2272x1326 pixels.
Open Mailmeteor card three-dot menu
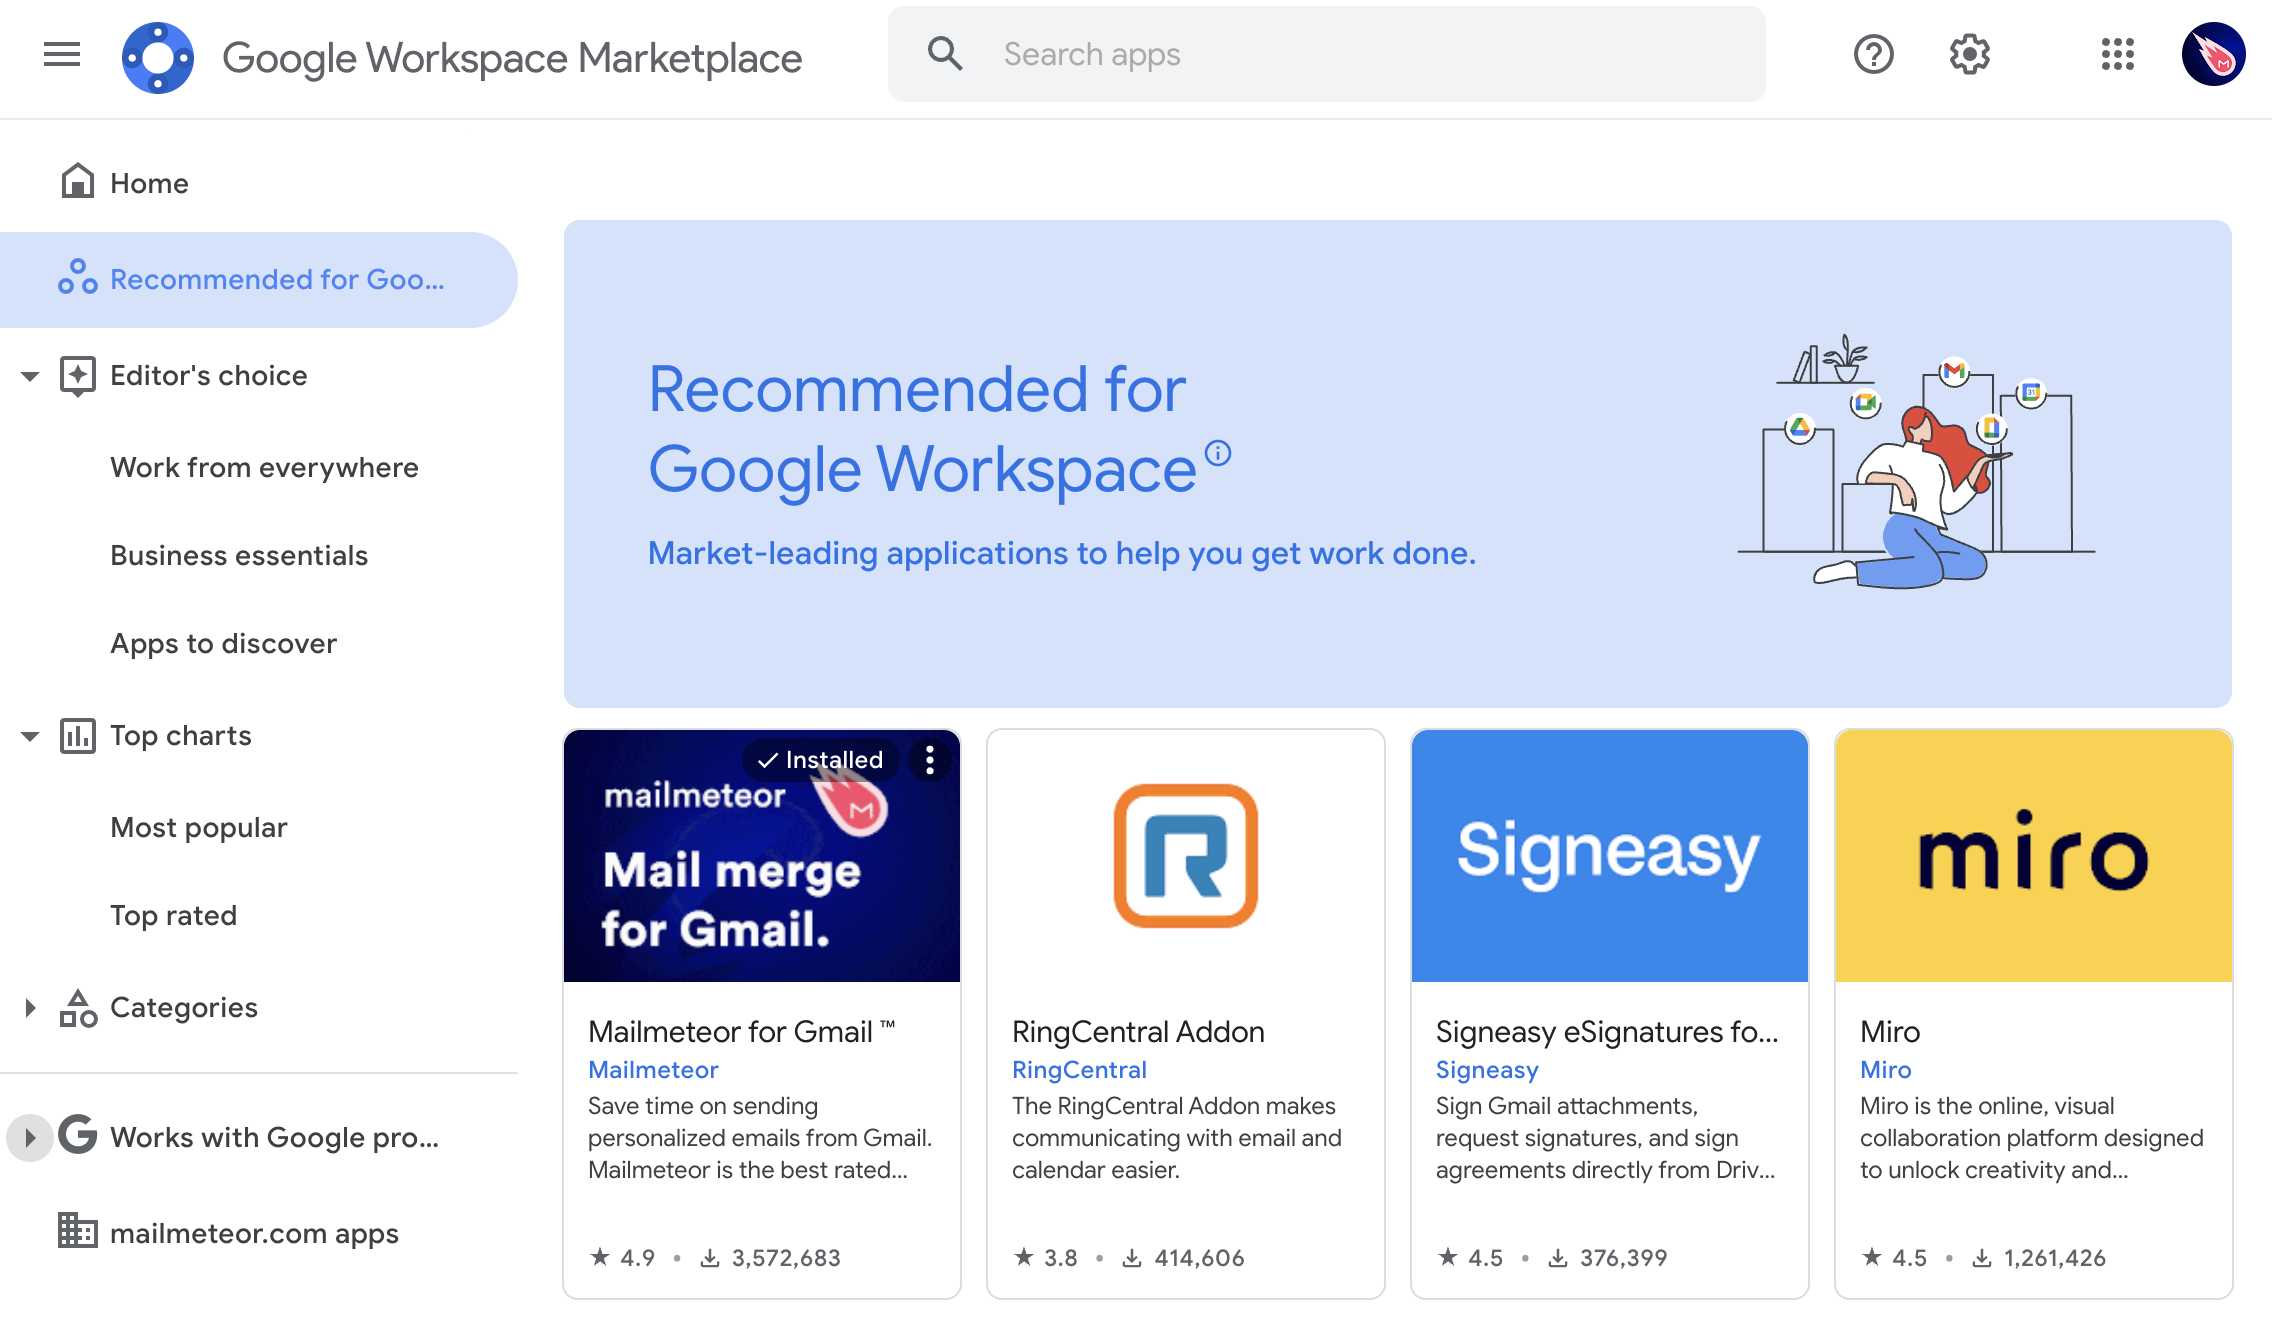point(929,760)
